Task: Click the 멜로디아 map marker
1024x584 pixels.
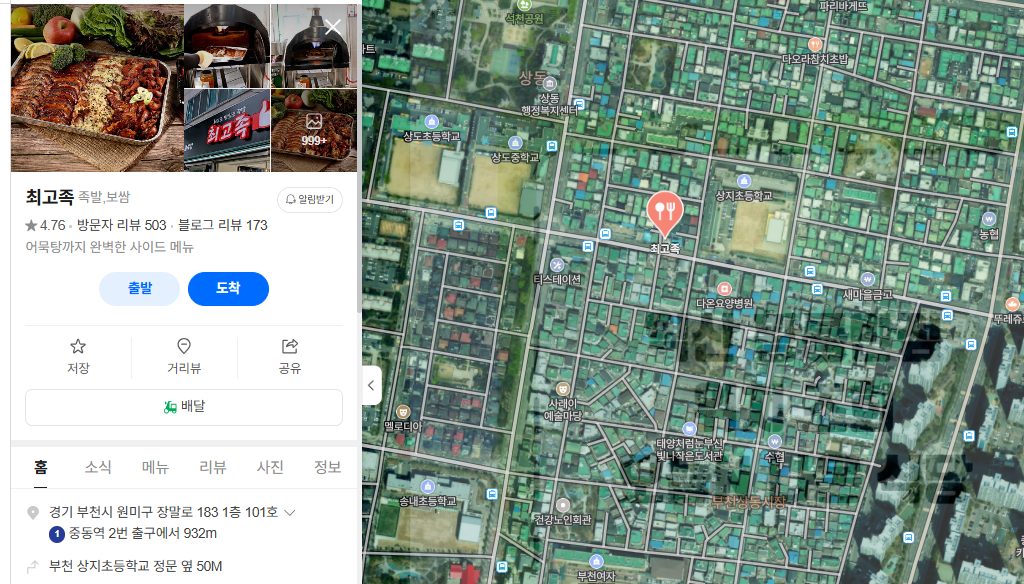Action: point(403,412)
